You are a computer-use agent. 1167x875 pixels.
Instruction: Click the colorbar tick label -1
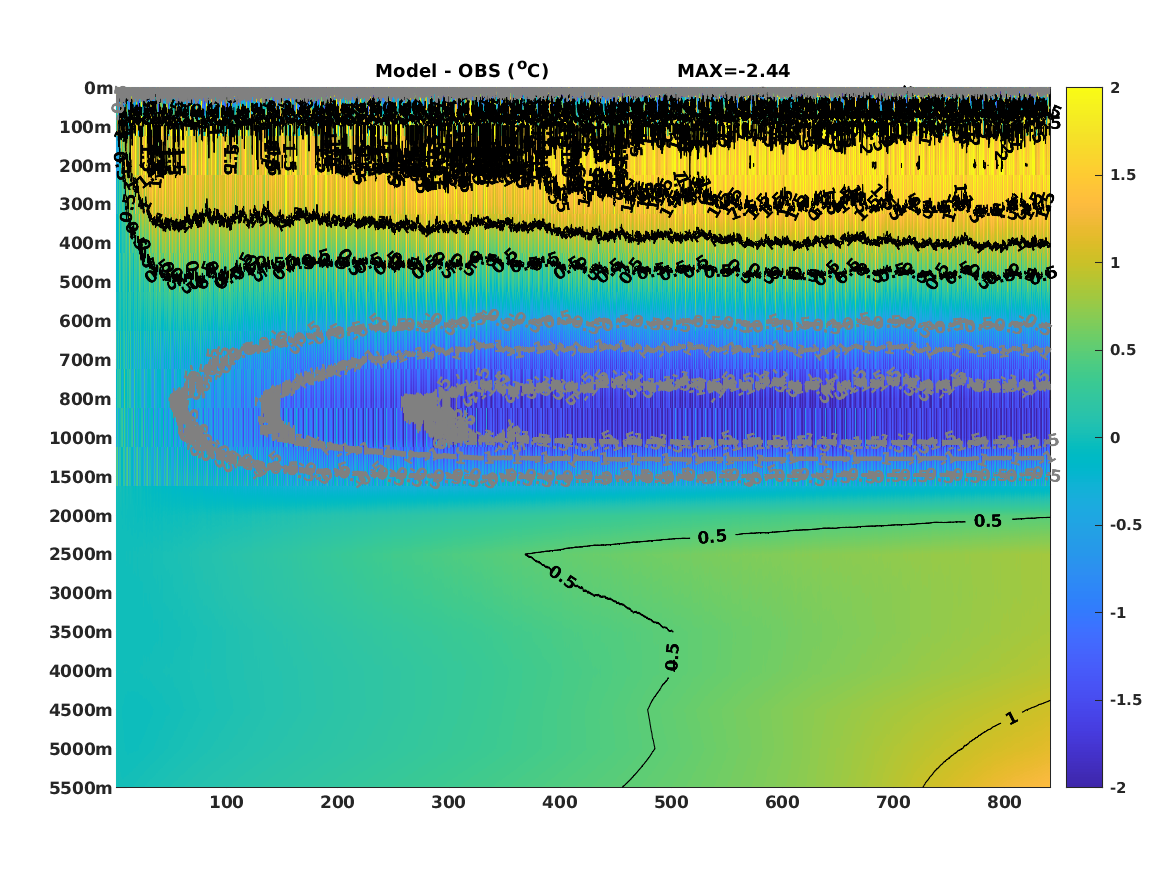[x=1118, y=612]
